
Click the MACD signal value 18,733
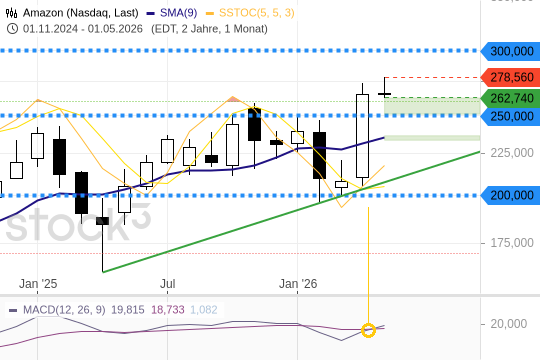click(x=168, y=310)
